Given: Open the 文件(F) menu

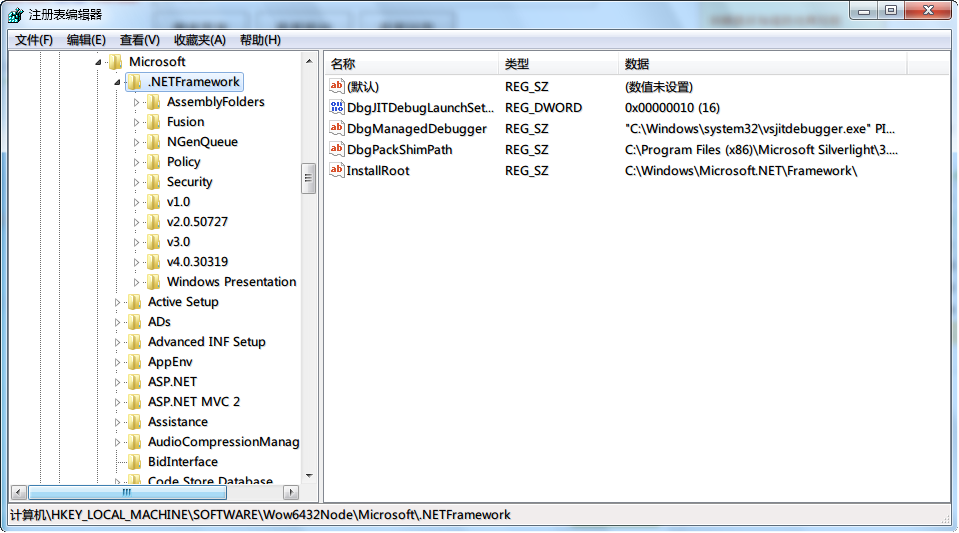Looking at the screenshot, I should click(x=34, y=40).
